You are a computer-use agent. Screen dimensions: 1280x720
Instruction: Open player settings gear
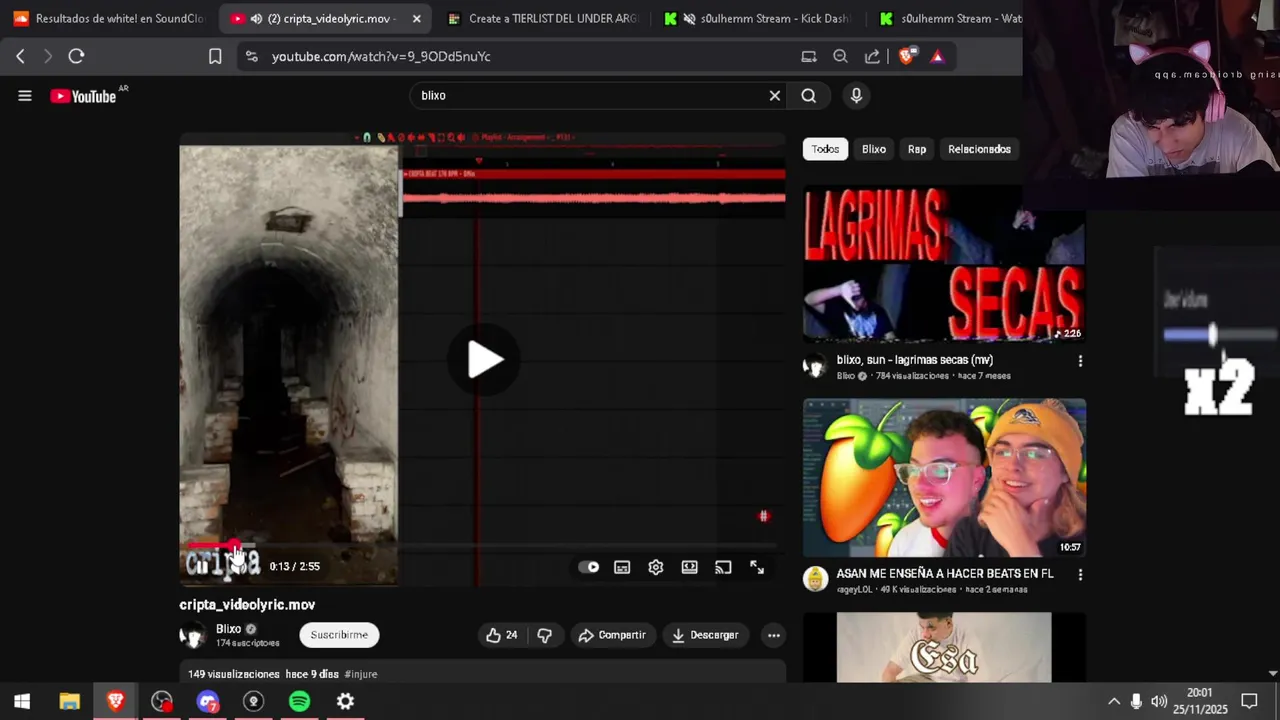[656, 567]
